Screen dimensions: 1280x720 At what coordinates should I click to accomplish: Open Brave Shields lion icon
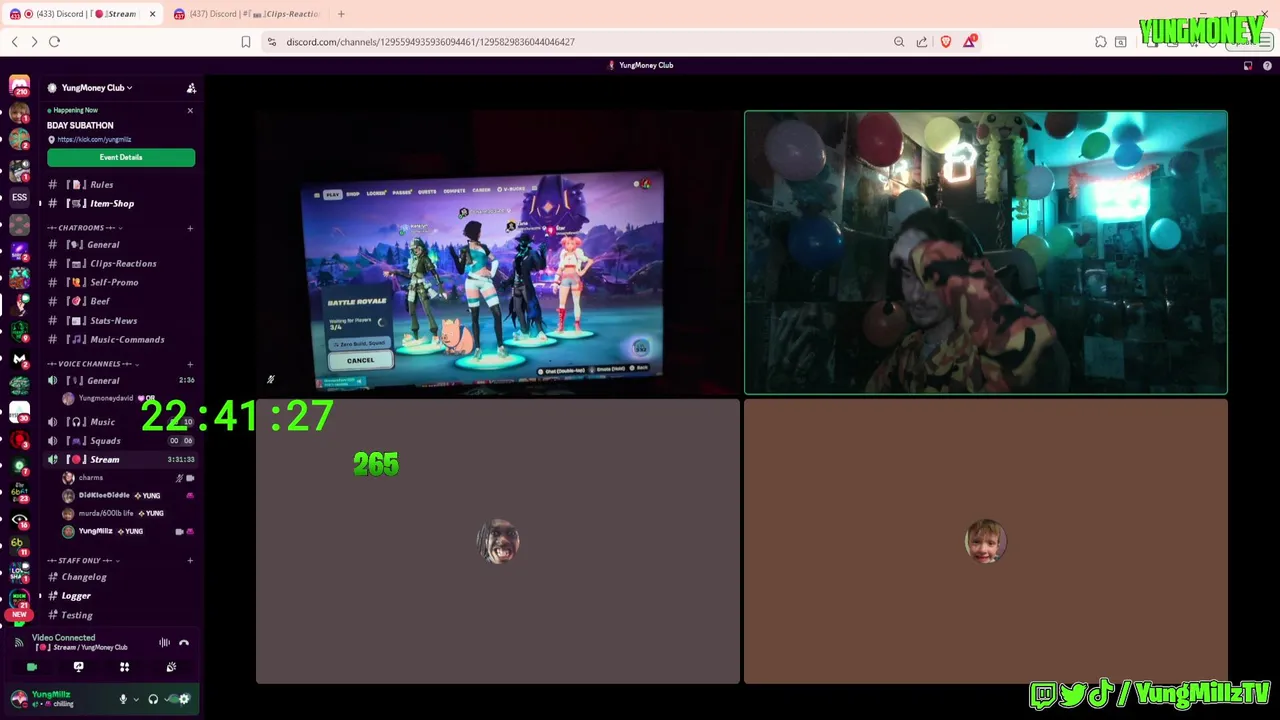point(946,42)
